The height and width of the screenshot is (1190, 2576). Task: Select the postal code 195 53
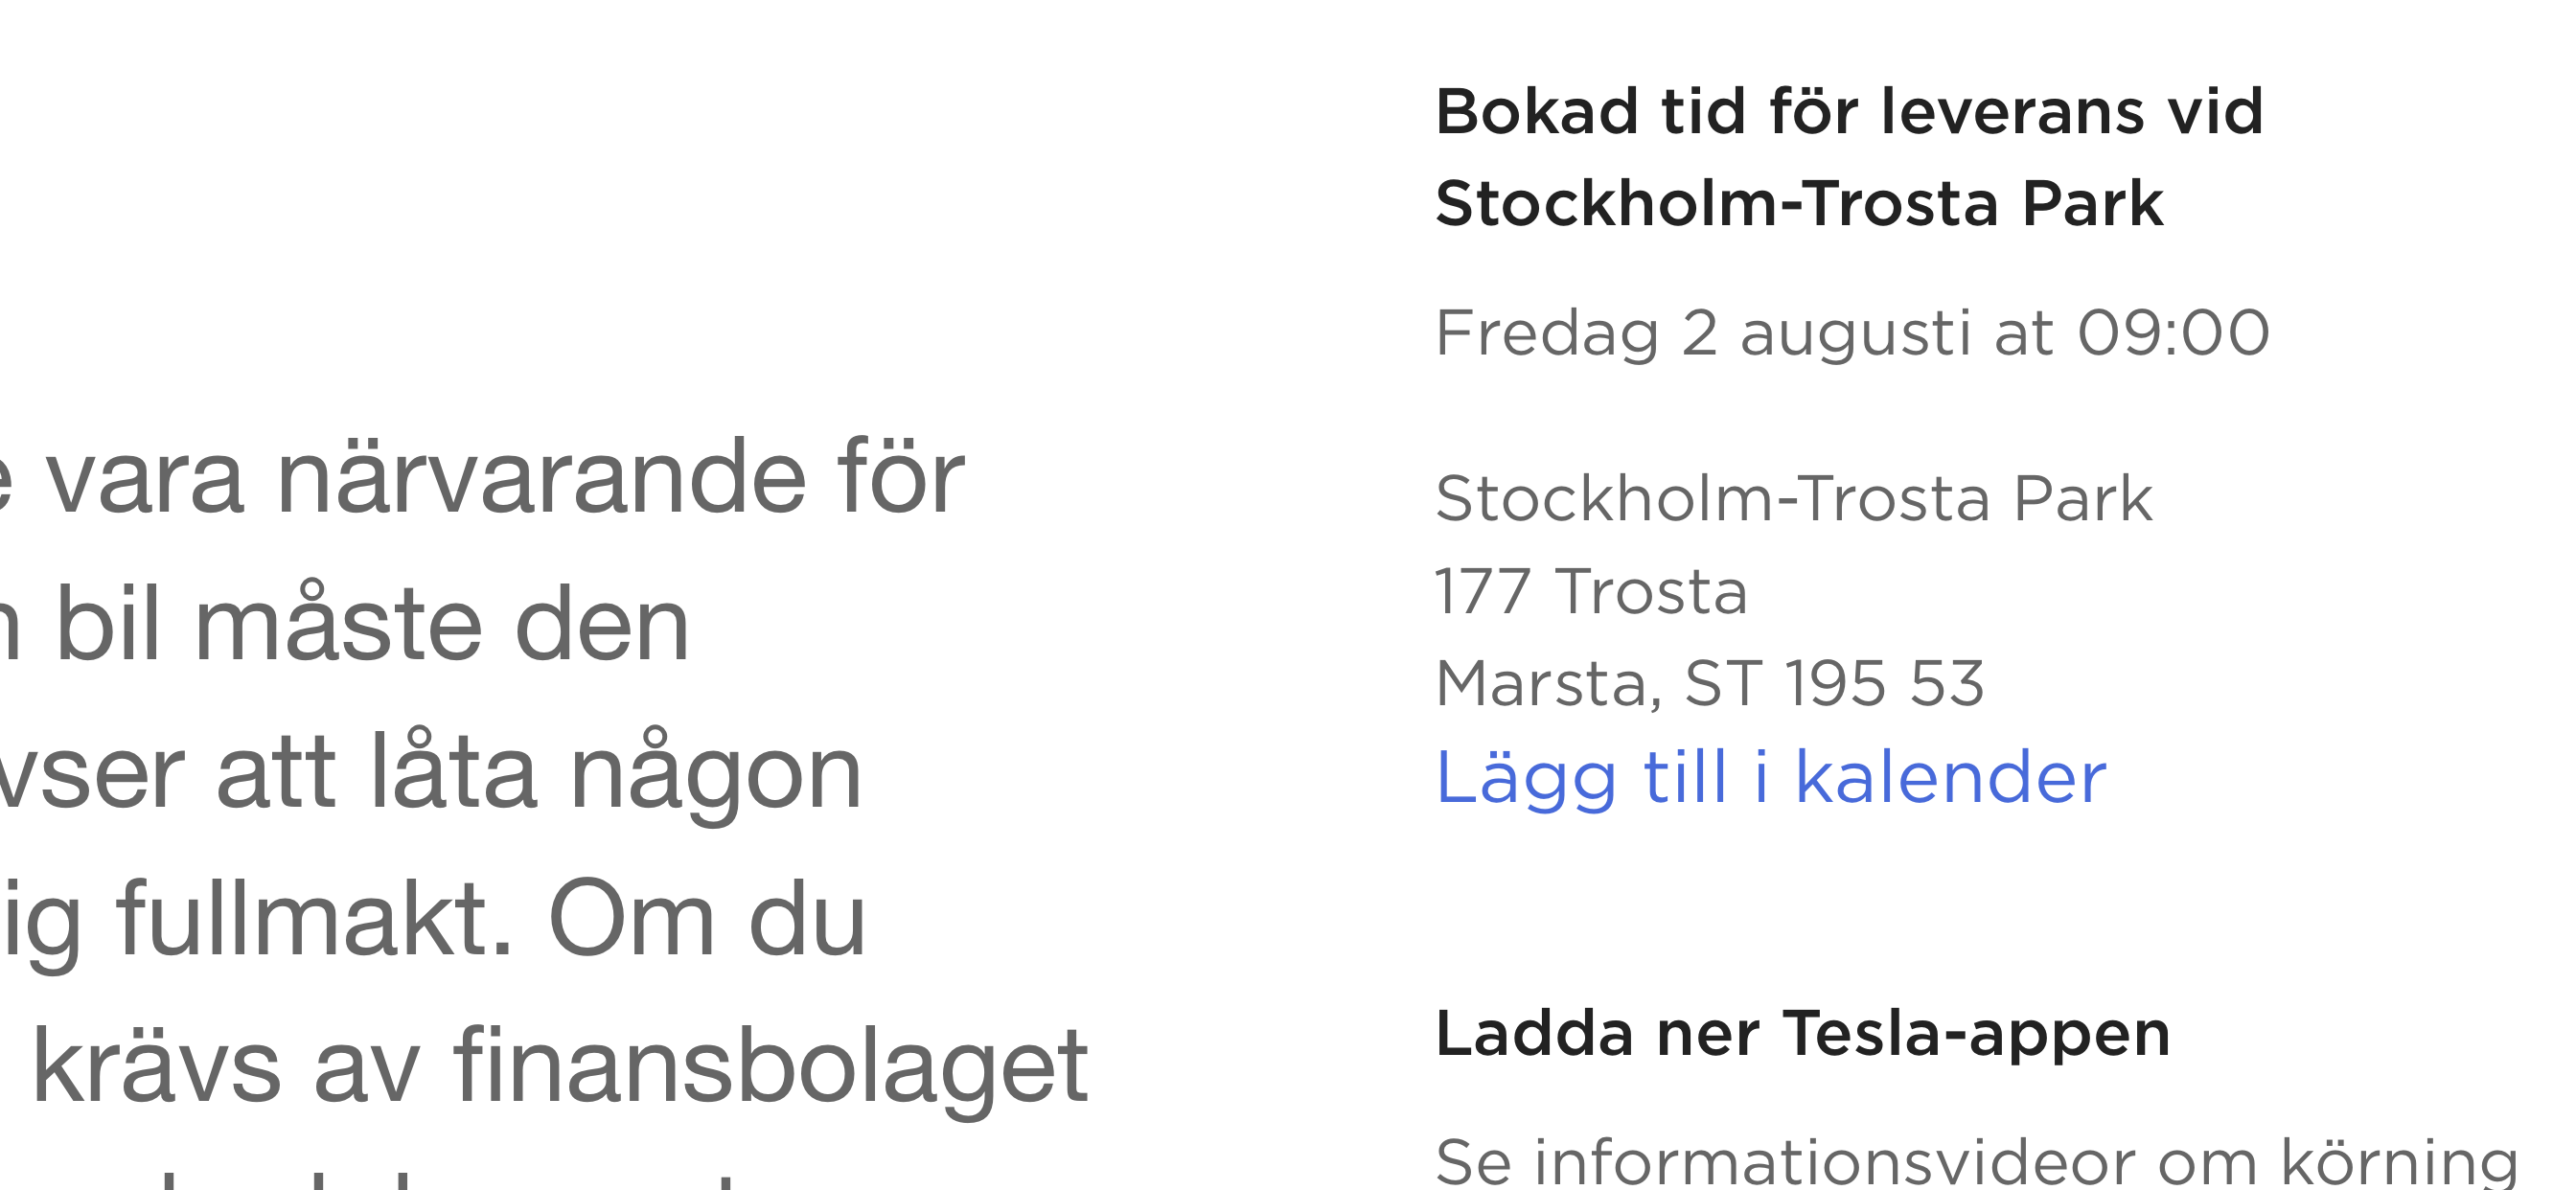pyautogui.click(x=1884, y=684)
